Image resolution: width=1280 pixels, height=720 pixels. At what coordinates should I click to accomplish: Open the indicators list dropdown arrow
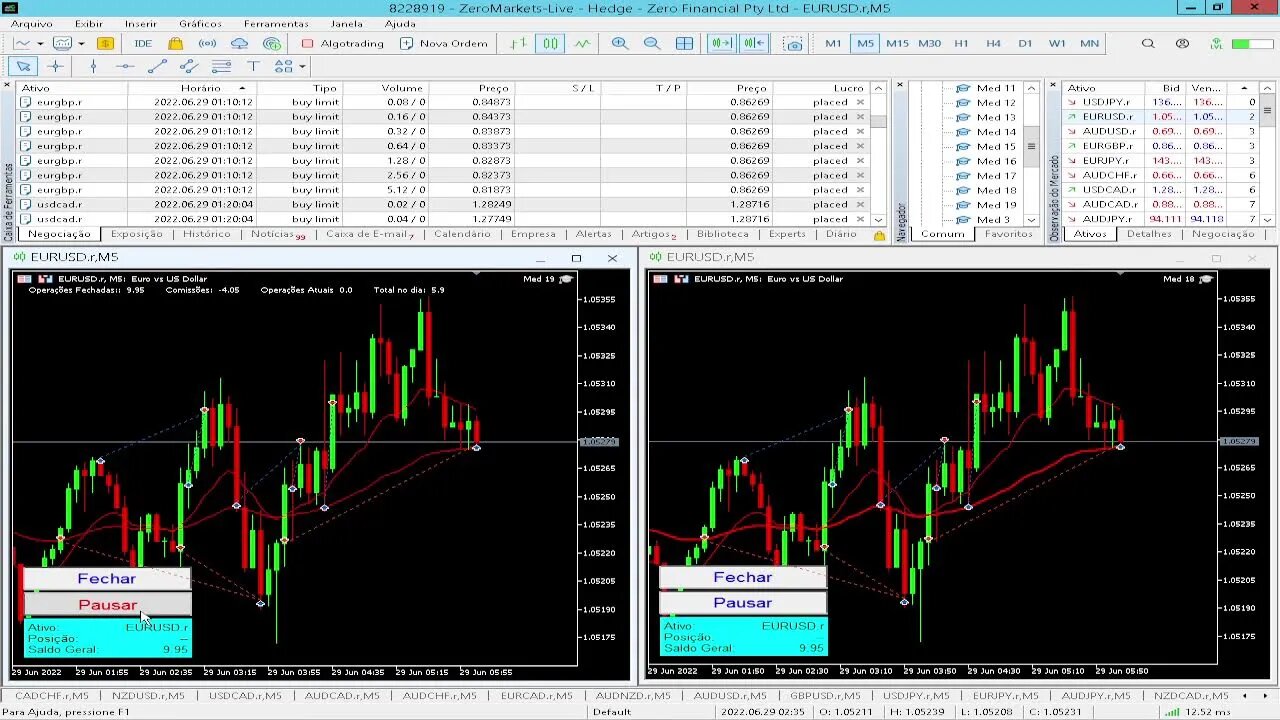click(x=81, y=44)
